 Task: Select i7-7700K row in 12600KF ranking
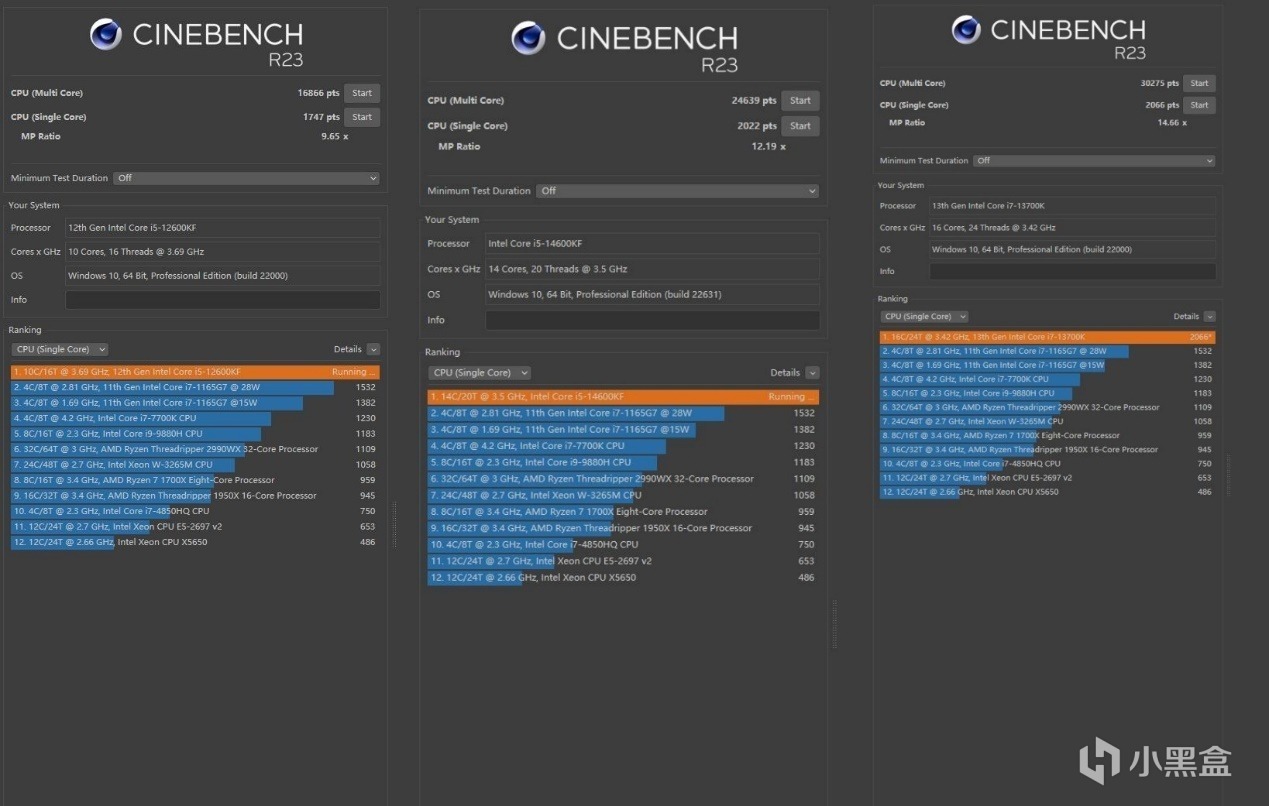[x=196, y=418]
